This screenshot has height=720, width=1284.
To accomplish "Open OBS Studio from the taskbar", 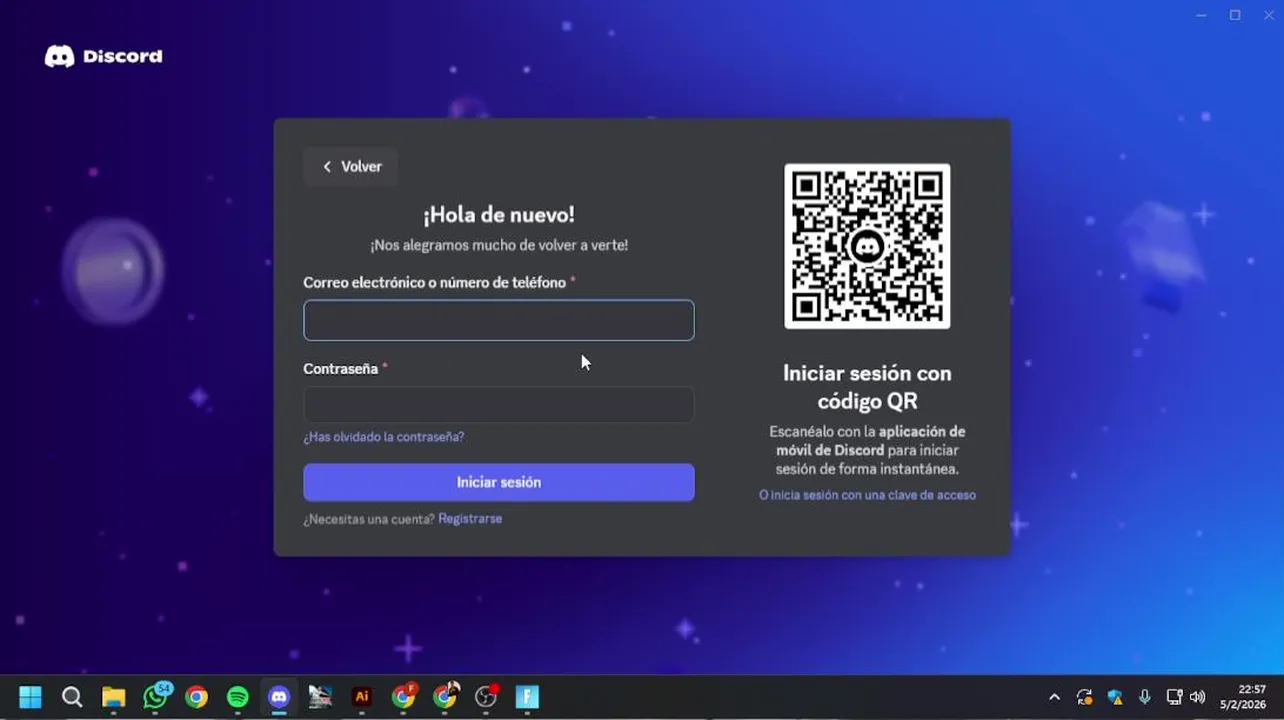I will pyautogui.click(x=487, y=696).
